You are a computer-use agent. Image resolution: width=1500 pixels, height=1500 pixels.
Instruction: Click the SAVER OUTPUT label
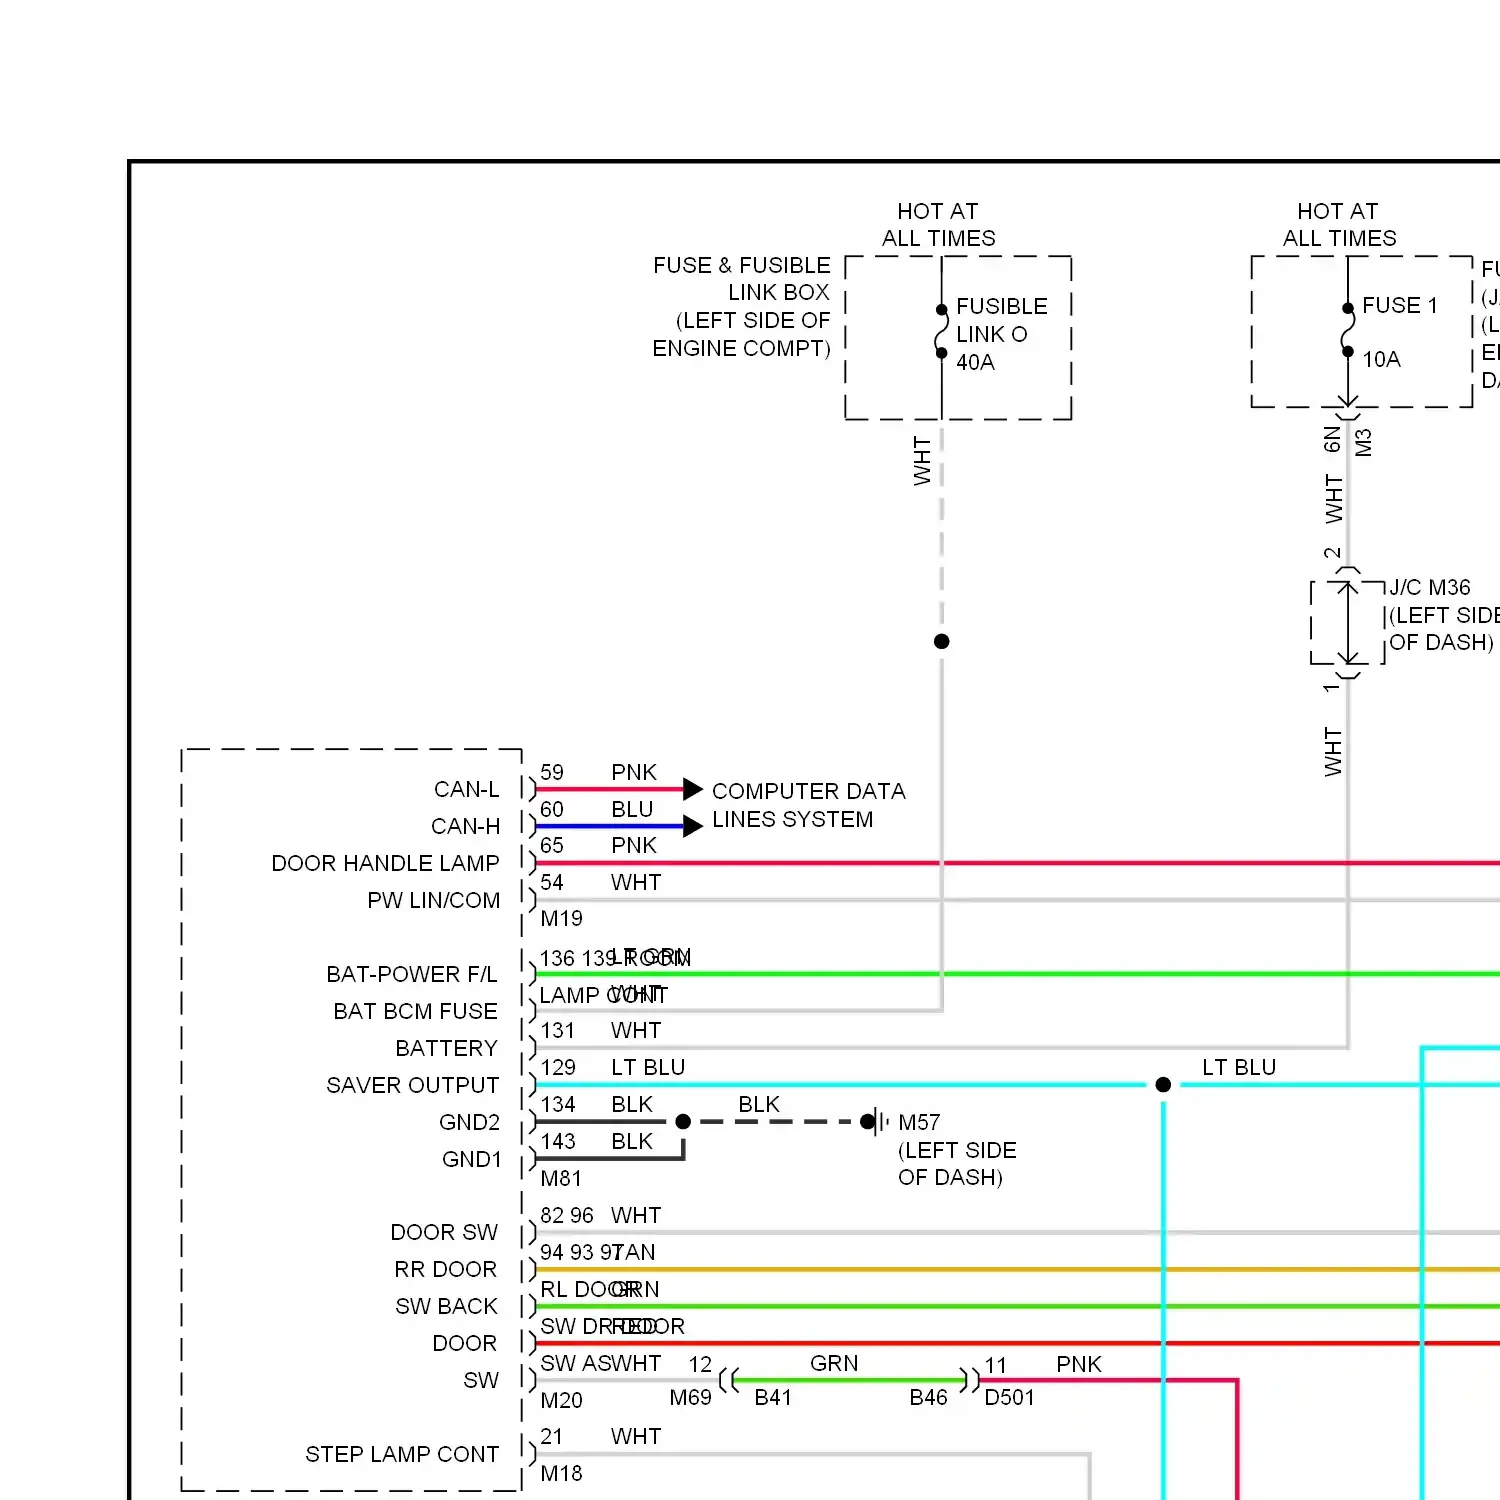coord(412,1085)
